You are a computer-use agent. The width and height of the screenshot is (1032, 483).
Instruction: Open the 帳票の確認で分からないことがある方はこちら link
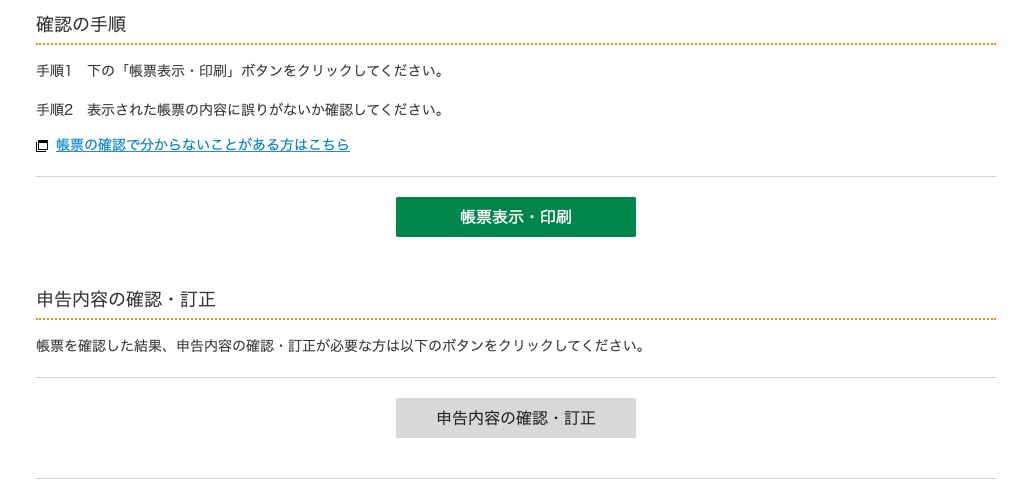click(x=203, y=145)
